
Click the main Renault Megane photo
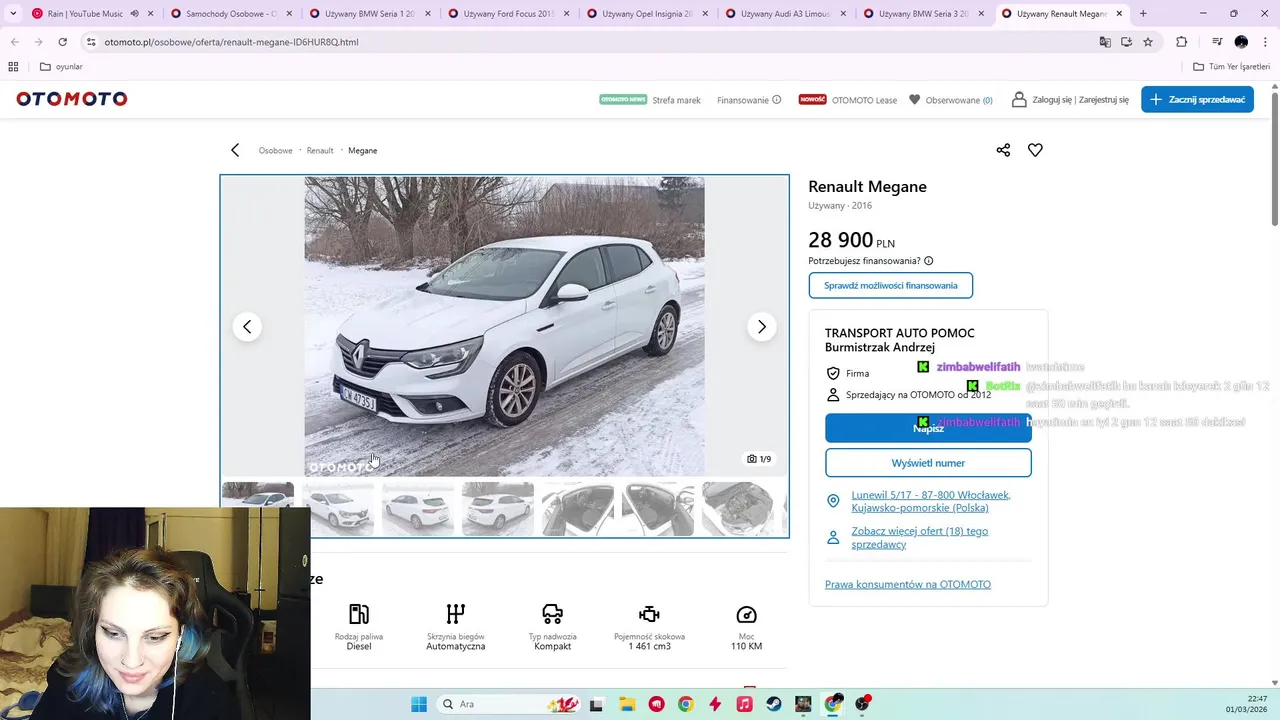(504, 327)
